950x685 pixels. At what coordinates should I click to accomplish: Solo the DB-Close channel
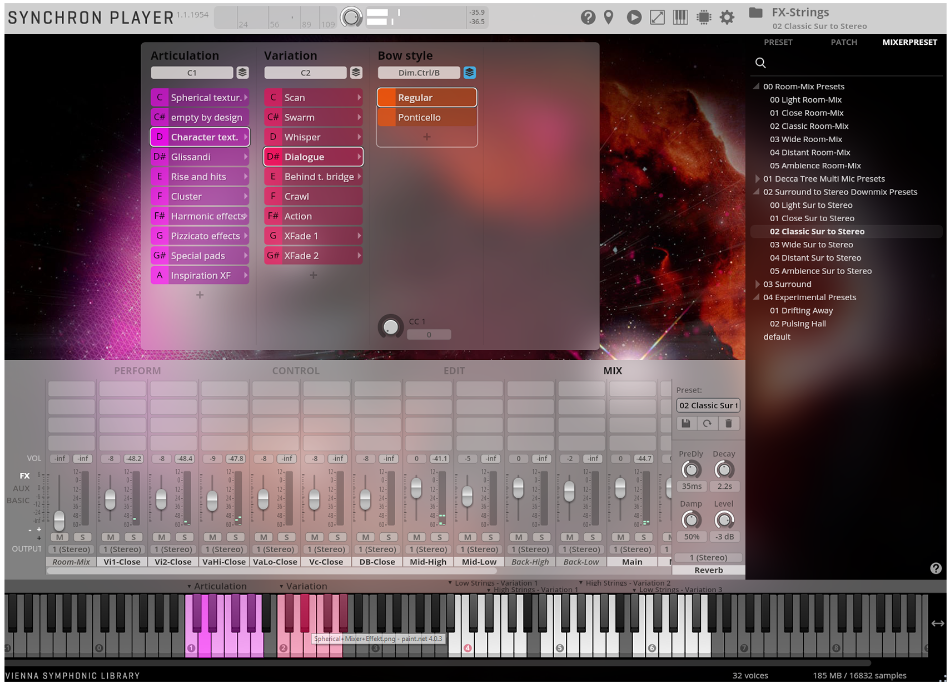pyautogui.click(x=388, y=537)
